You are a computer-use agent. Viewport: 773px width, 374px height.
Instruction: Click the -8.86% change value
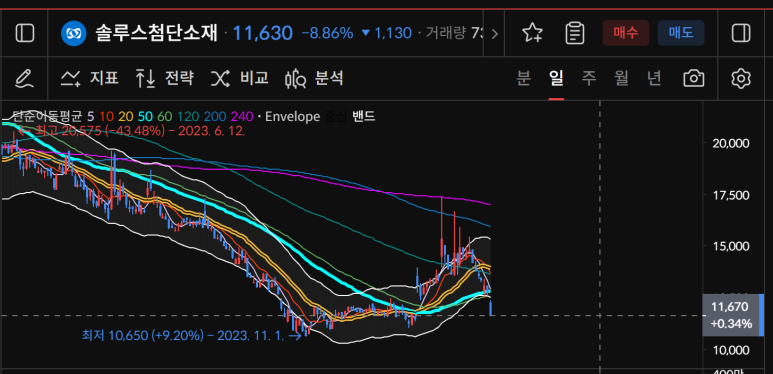click(327, 34)
